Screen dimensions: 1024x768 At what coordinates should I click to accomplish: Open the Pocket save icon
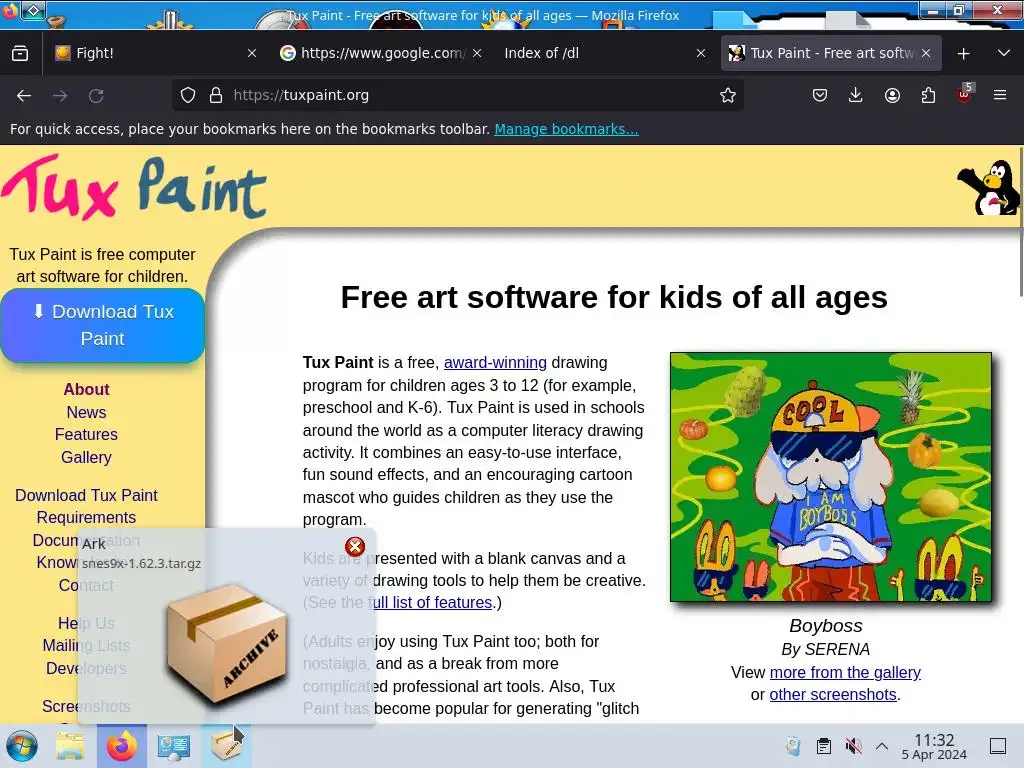820,95
